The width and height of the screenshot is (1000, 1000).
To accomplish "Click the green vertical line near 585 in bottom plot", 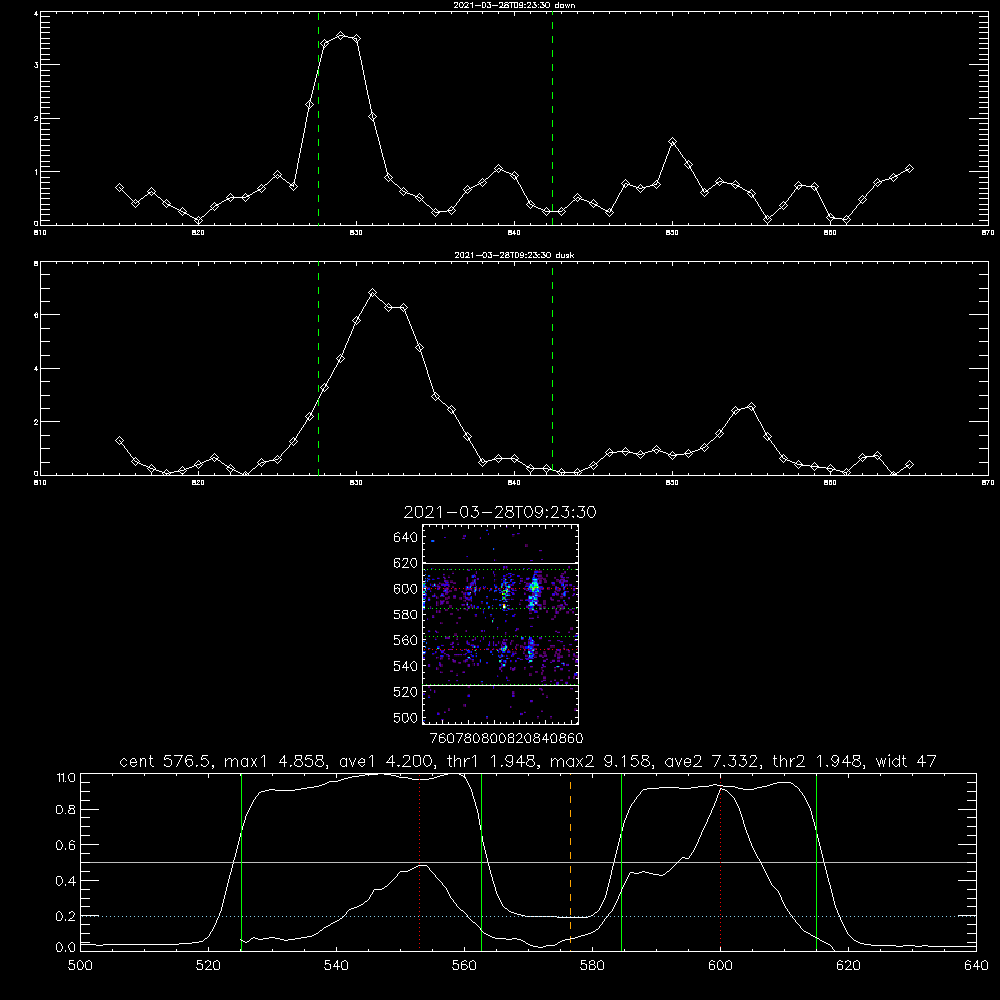I will 621,862.
